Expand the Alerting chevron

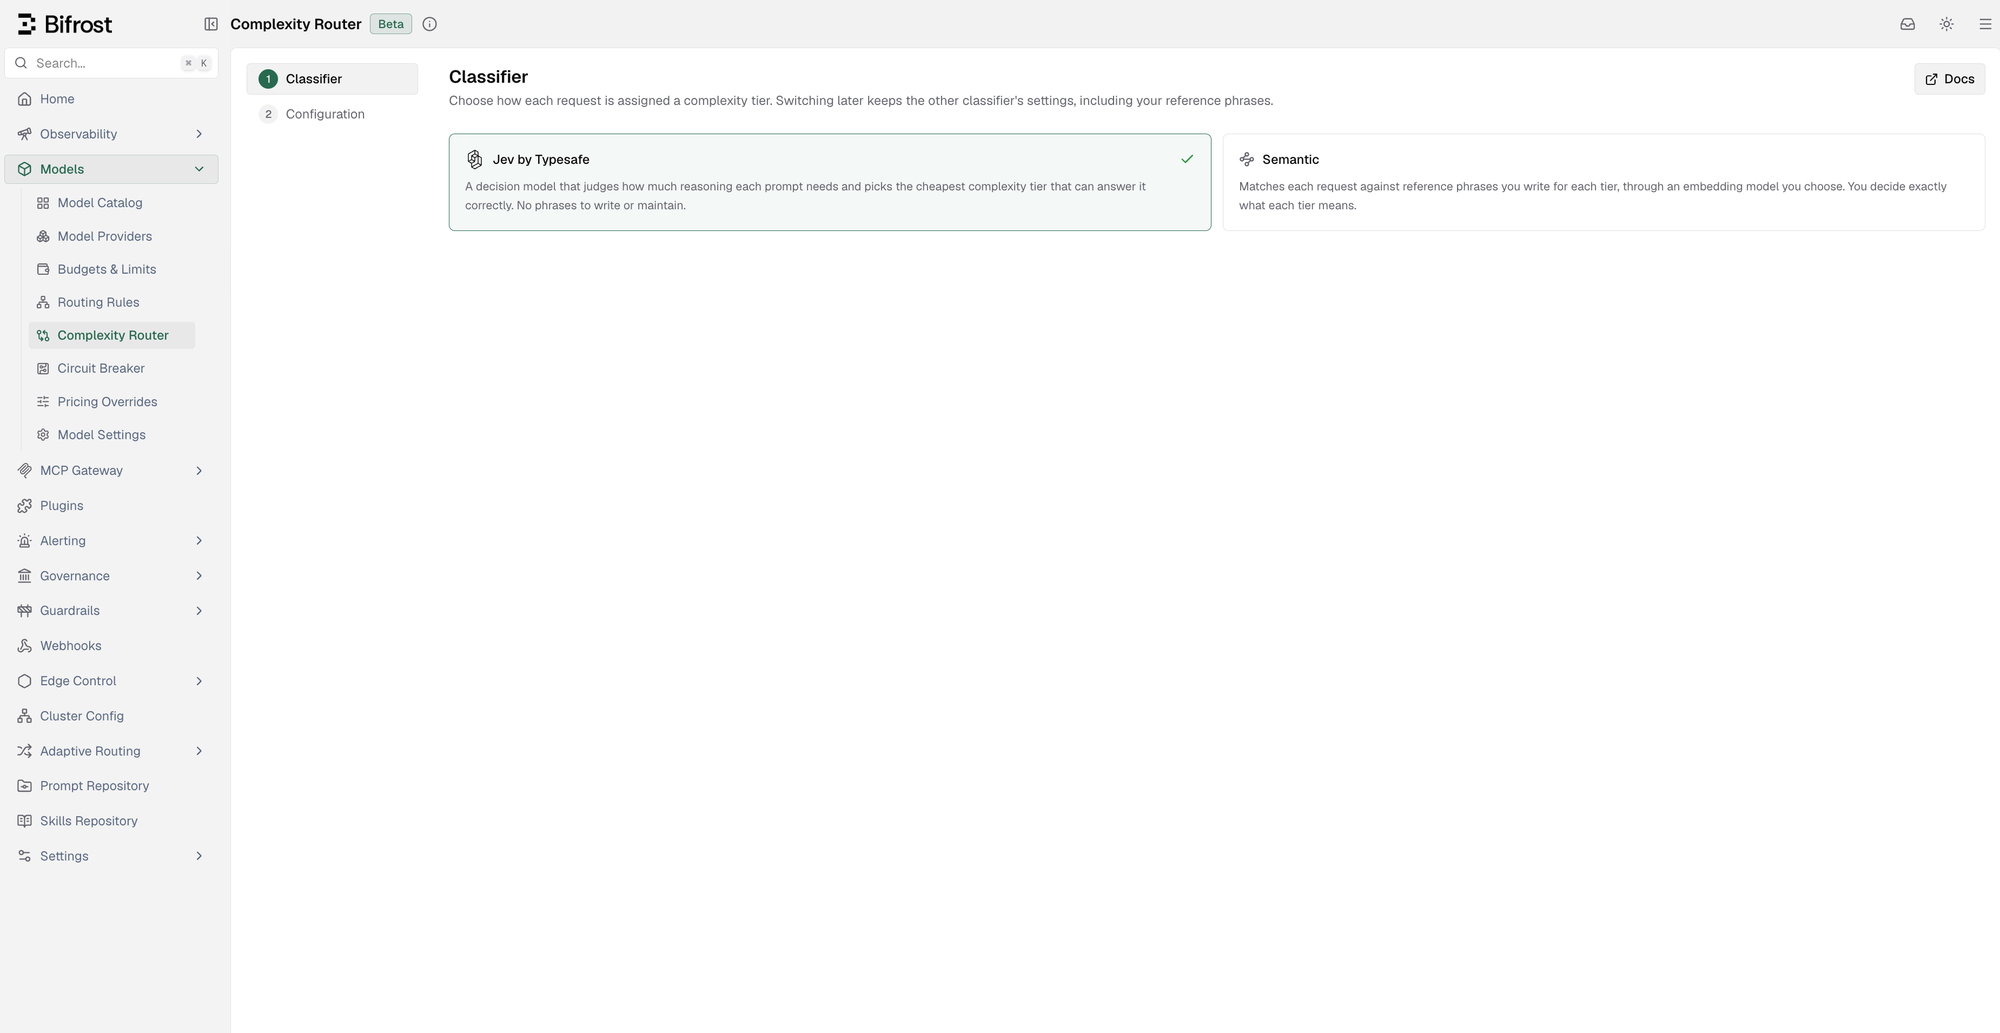tap(199, 541)
